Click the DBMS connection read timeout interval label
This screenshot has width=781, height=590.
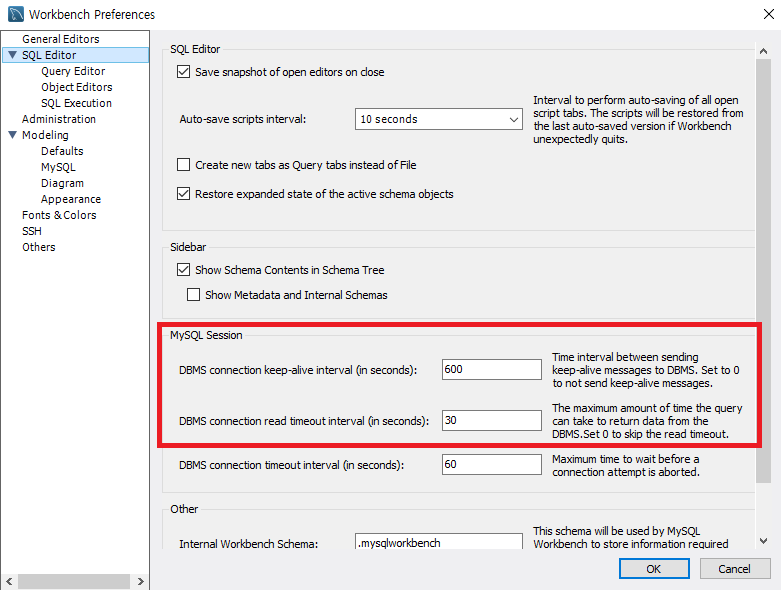click(304, 421)
